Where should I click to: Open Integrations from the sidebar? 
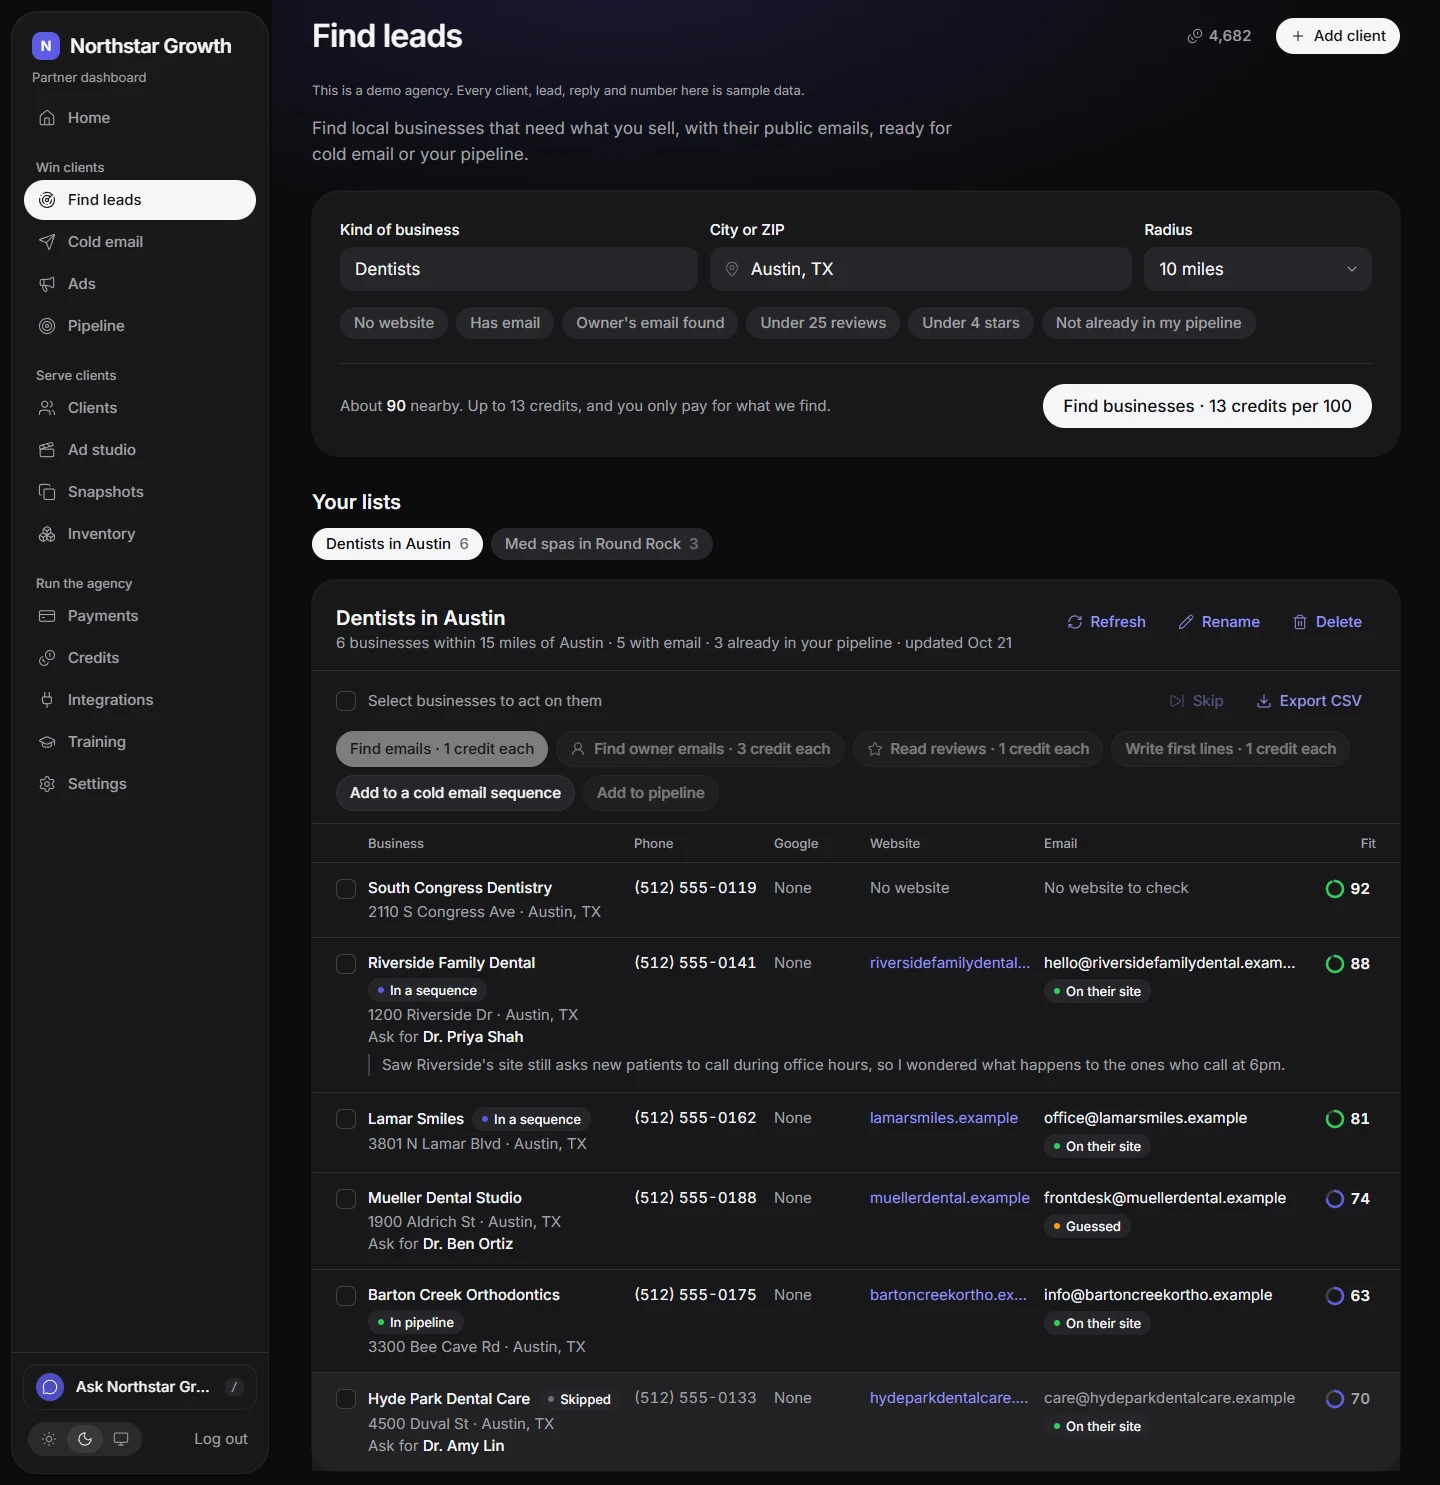(140, 700)
